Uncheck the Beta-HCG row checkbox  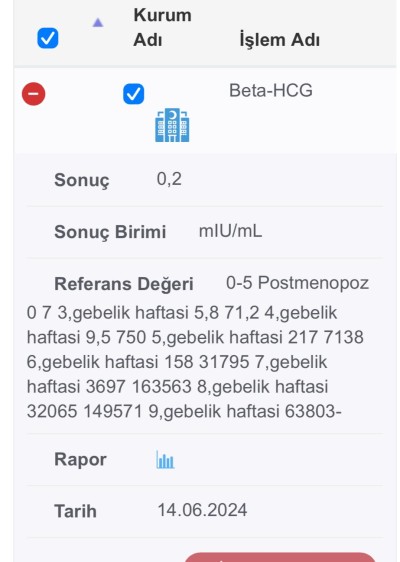coord(134,94)
